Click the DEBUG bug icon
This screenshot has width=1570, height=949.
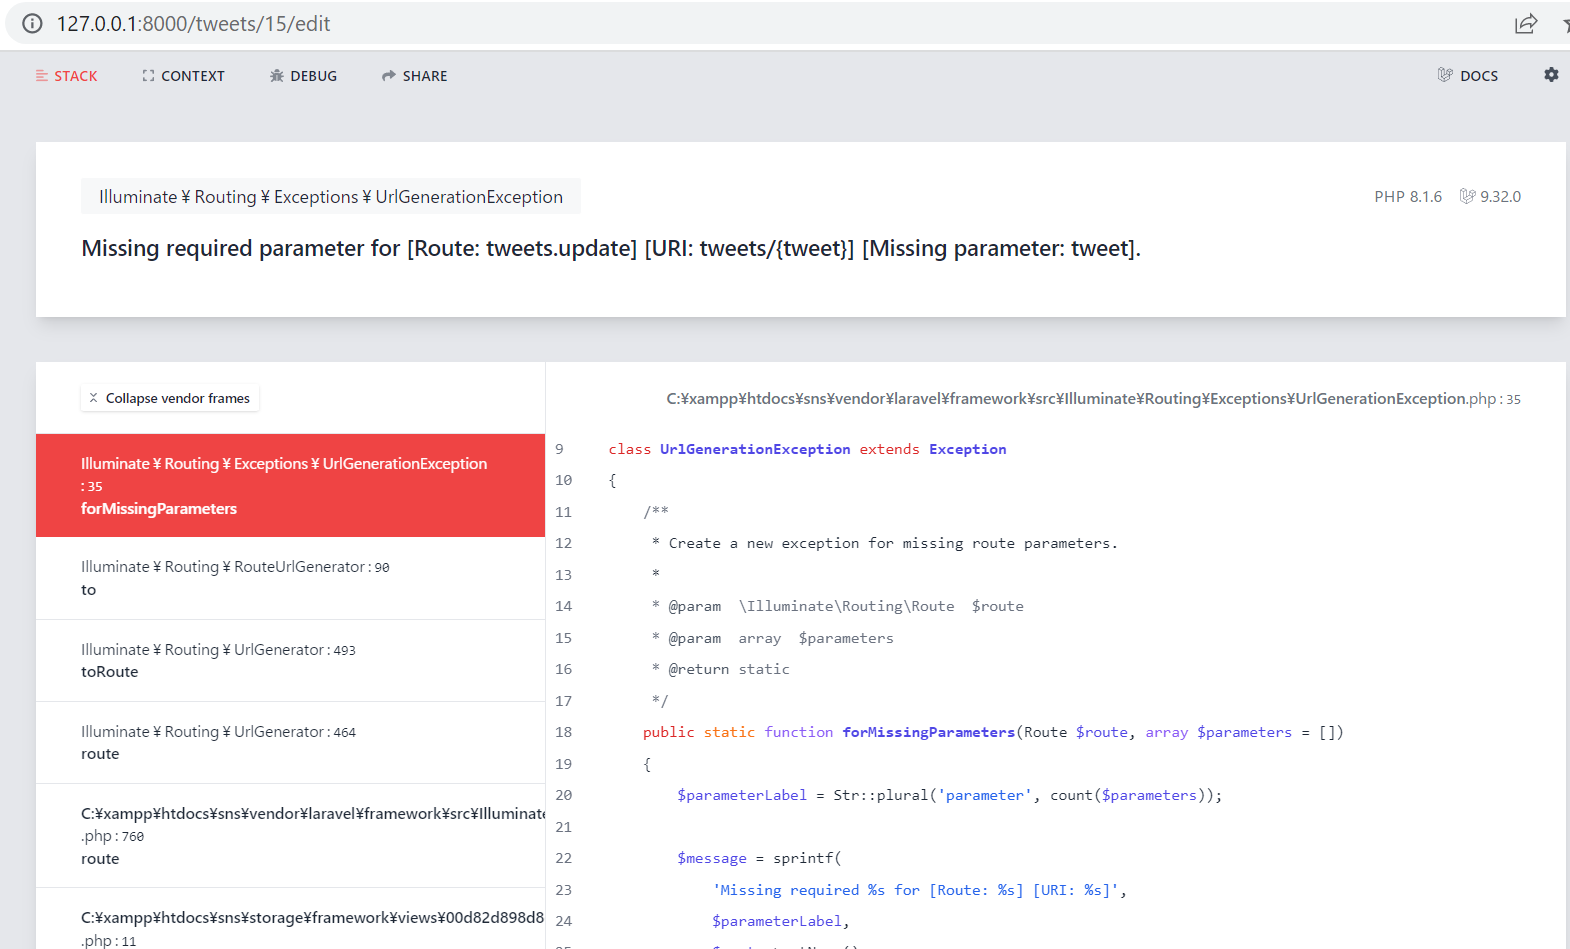(x=277, y=76)
